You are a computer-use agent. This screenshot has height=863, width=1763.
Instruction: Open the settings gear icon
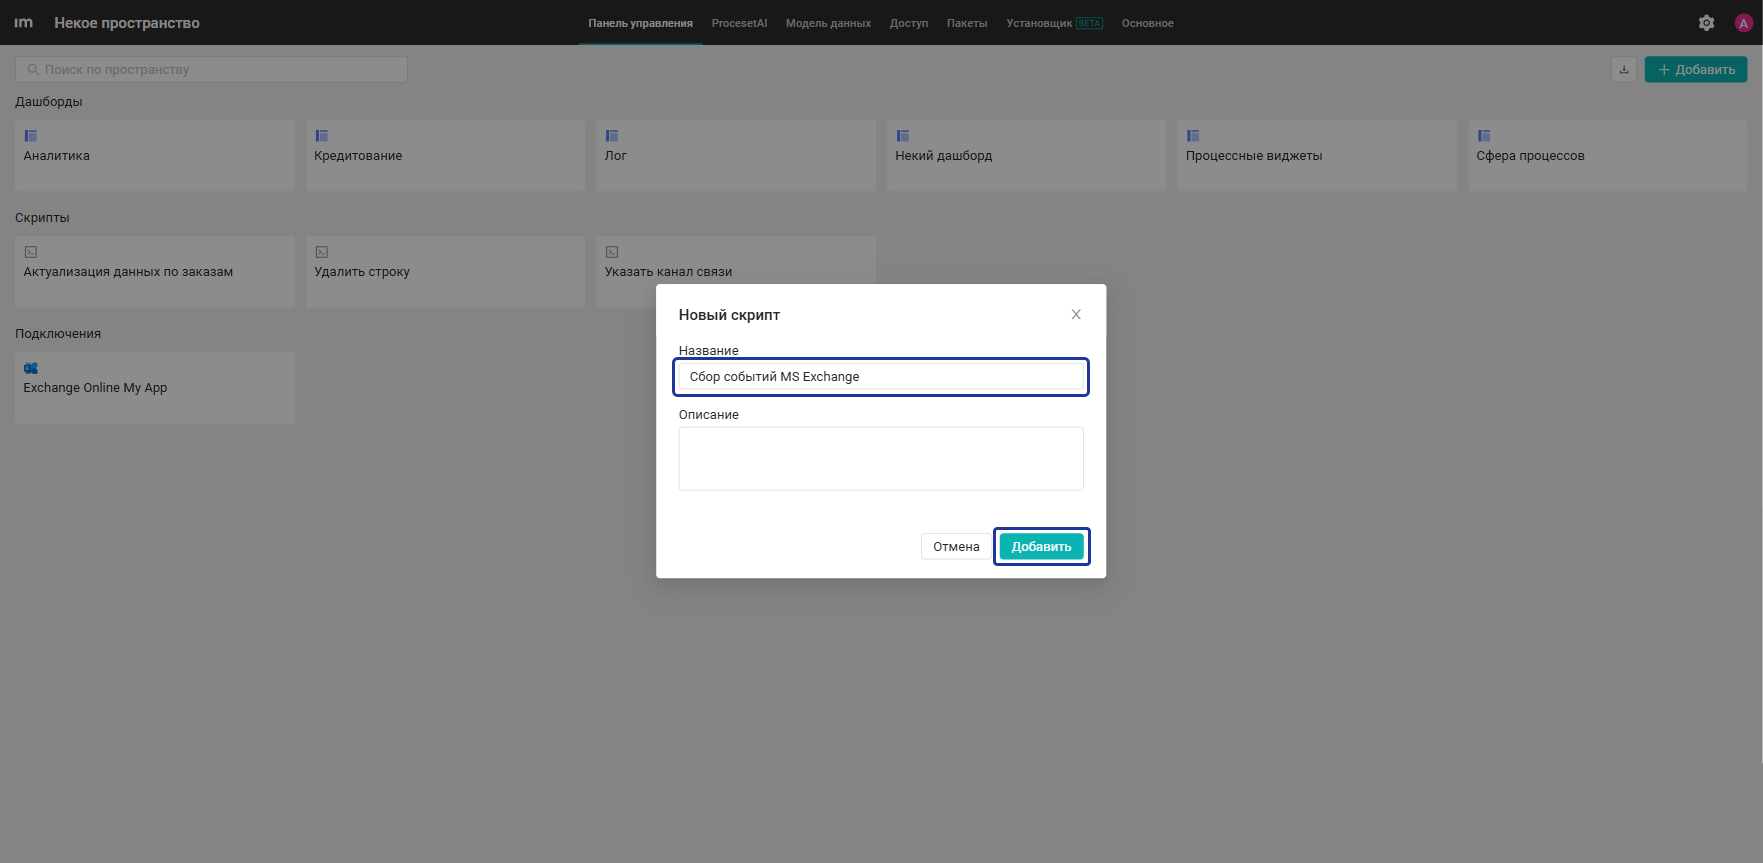[x=1706, y=23]
